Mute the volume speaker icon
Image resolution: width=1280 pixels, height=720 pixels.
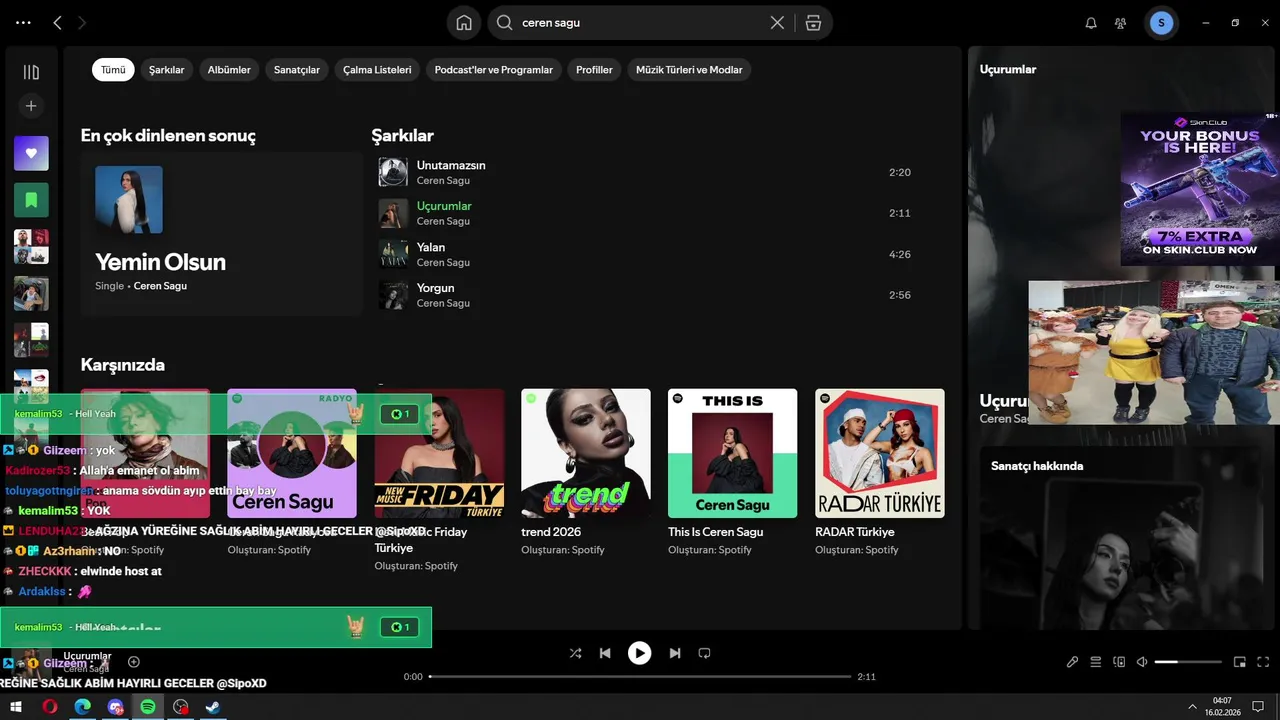pyautogui.click(x=1142, y=662)
